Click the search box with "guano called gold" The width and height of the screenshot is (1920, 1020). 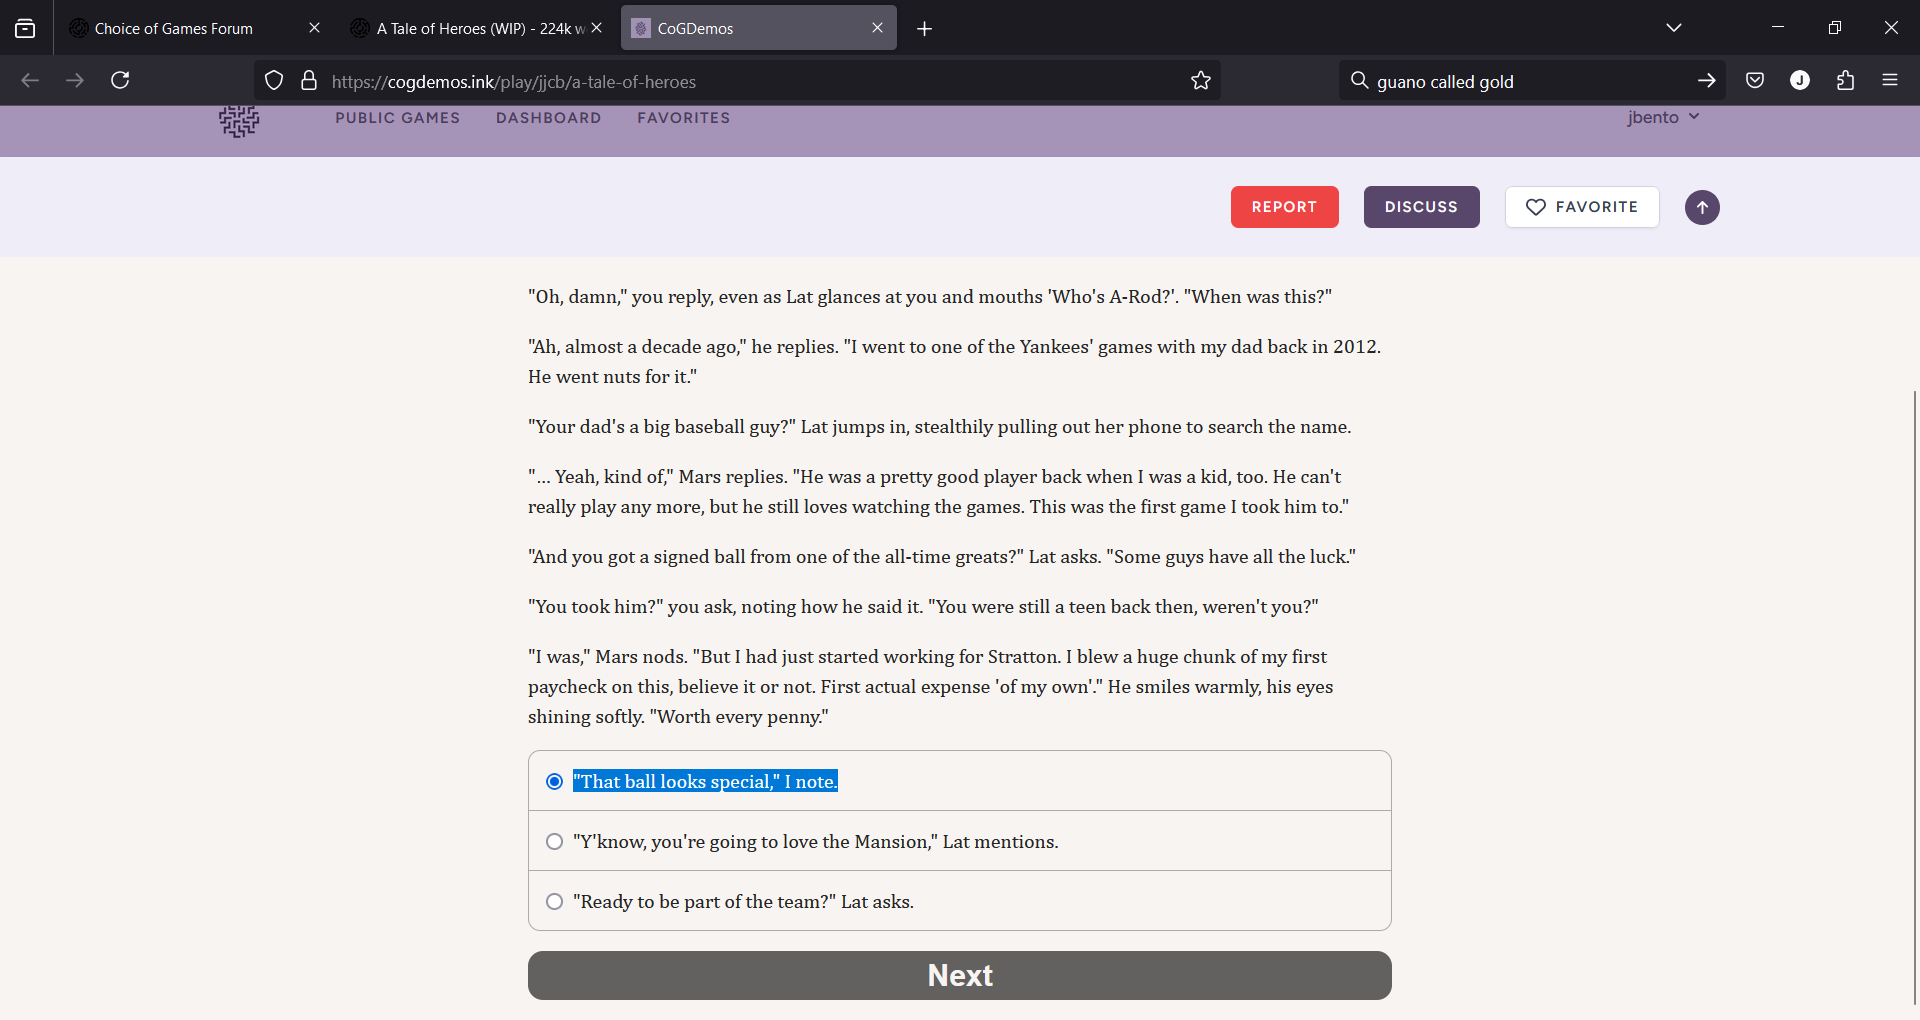tap(1530, 81)
